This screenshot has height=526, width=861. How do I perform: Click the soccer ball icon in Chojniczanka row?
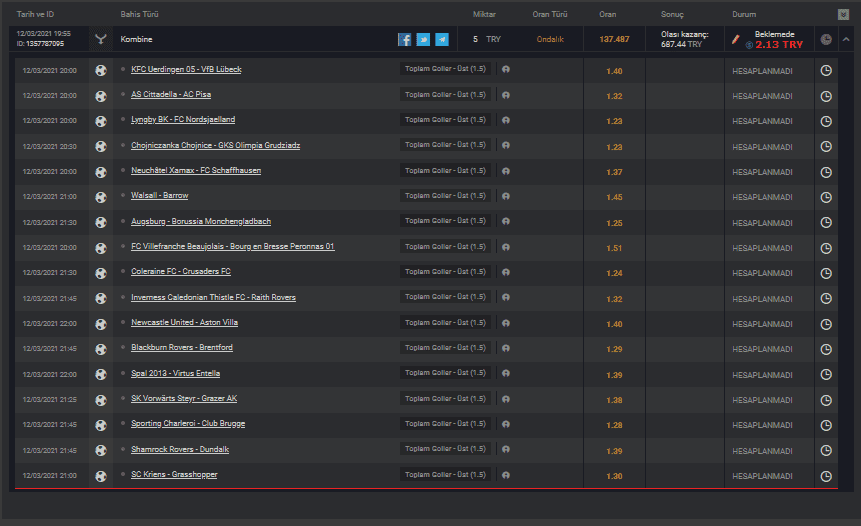point(100,147)
